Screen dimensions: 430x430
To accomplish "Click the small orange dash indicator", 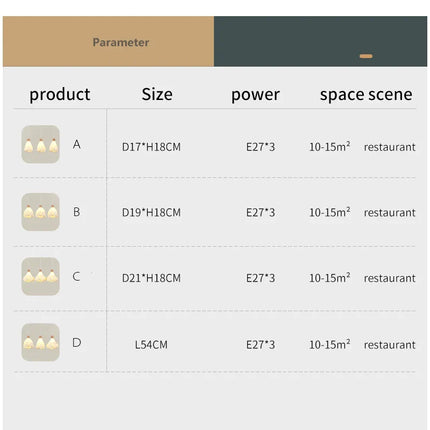I will coord(366,56).
